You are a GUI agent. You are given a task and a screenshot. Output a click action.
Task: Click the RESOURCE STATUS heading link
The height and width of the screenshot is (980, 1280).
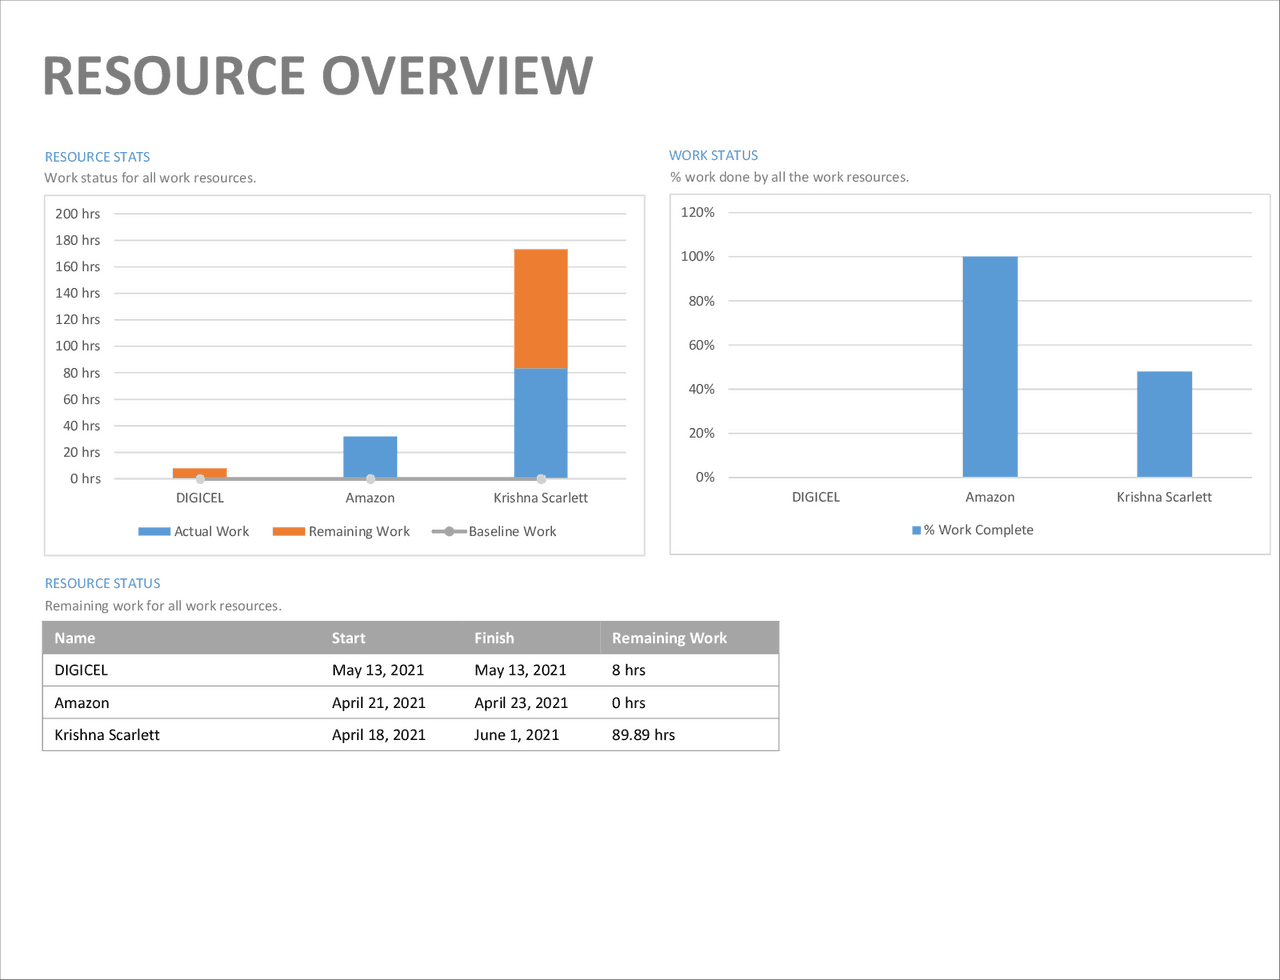coord(102,583)
